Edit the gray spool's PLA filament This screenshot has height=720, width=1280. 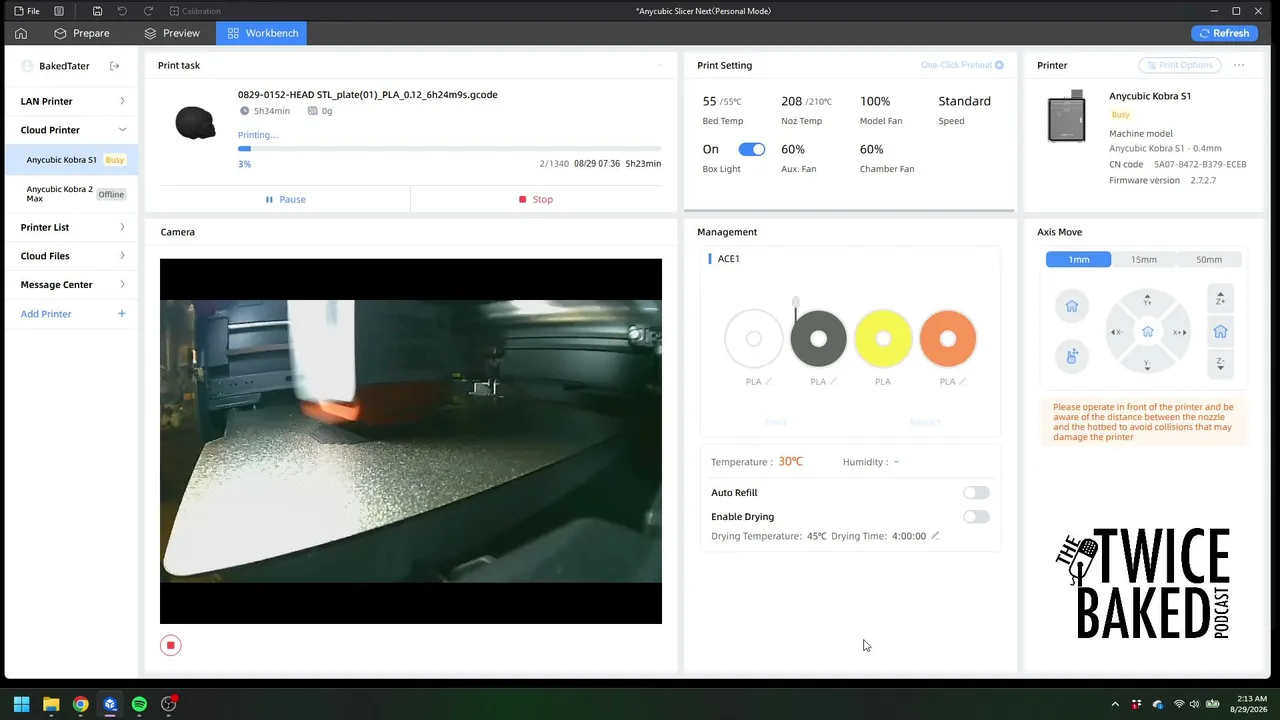pyautogui.click(x=833, y=382)
